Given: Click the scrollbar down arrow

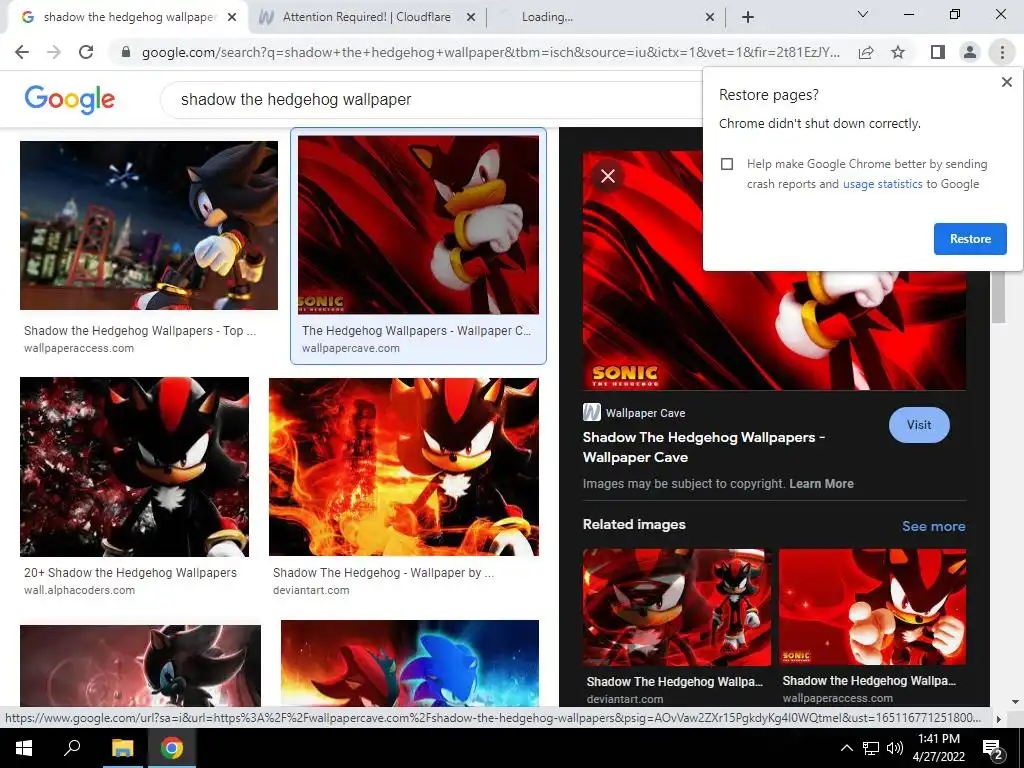Looking at the screenshot, I should [x=1015, y=702].
